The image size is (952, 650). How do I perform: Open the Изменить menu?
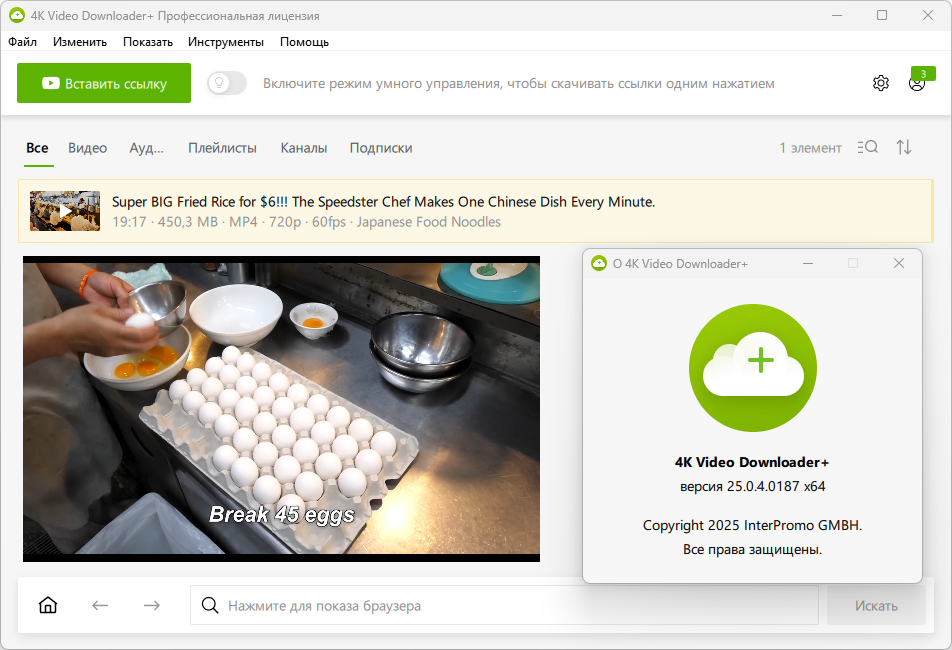[x=80, y=42]
